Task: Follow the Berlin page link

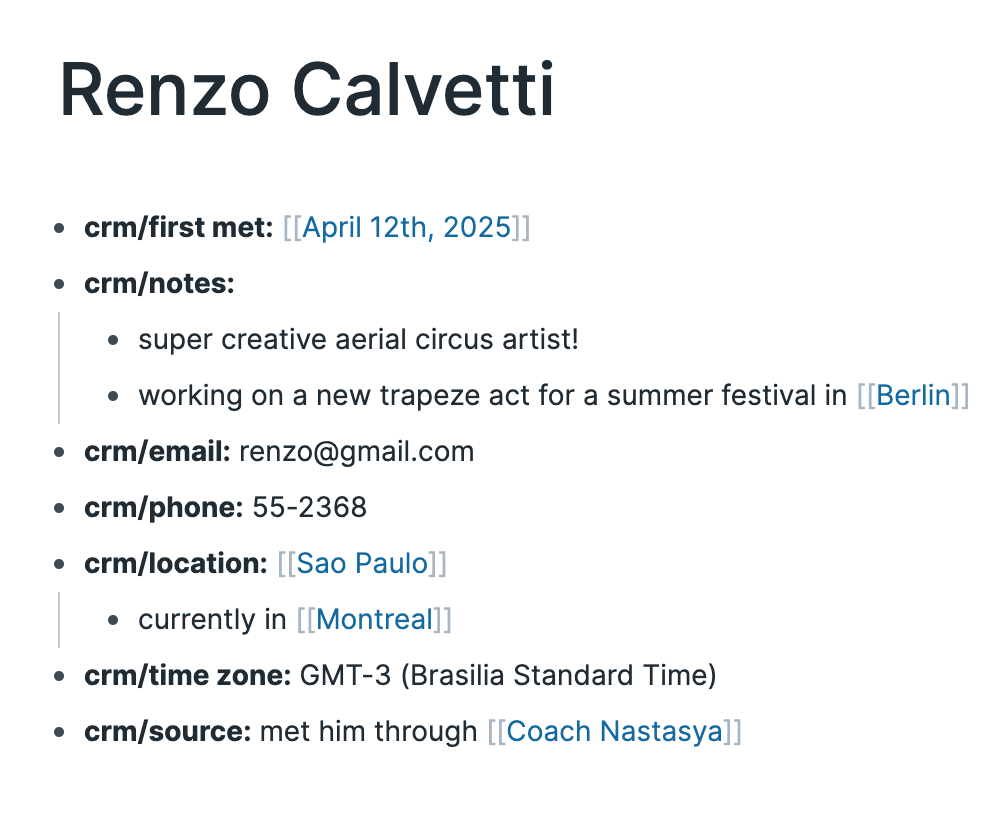Action: click(913, 395)
